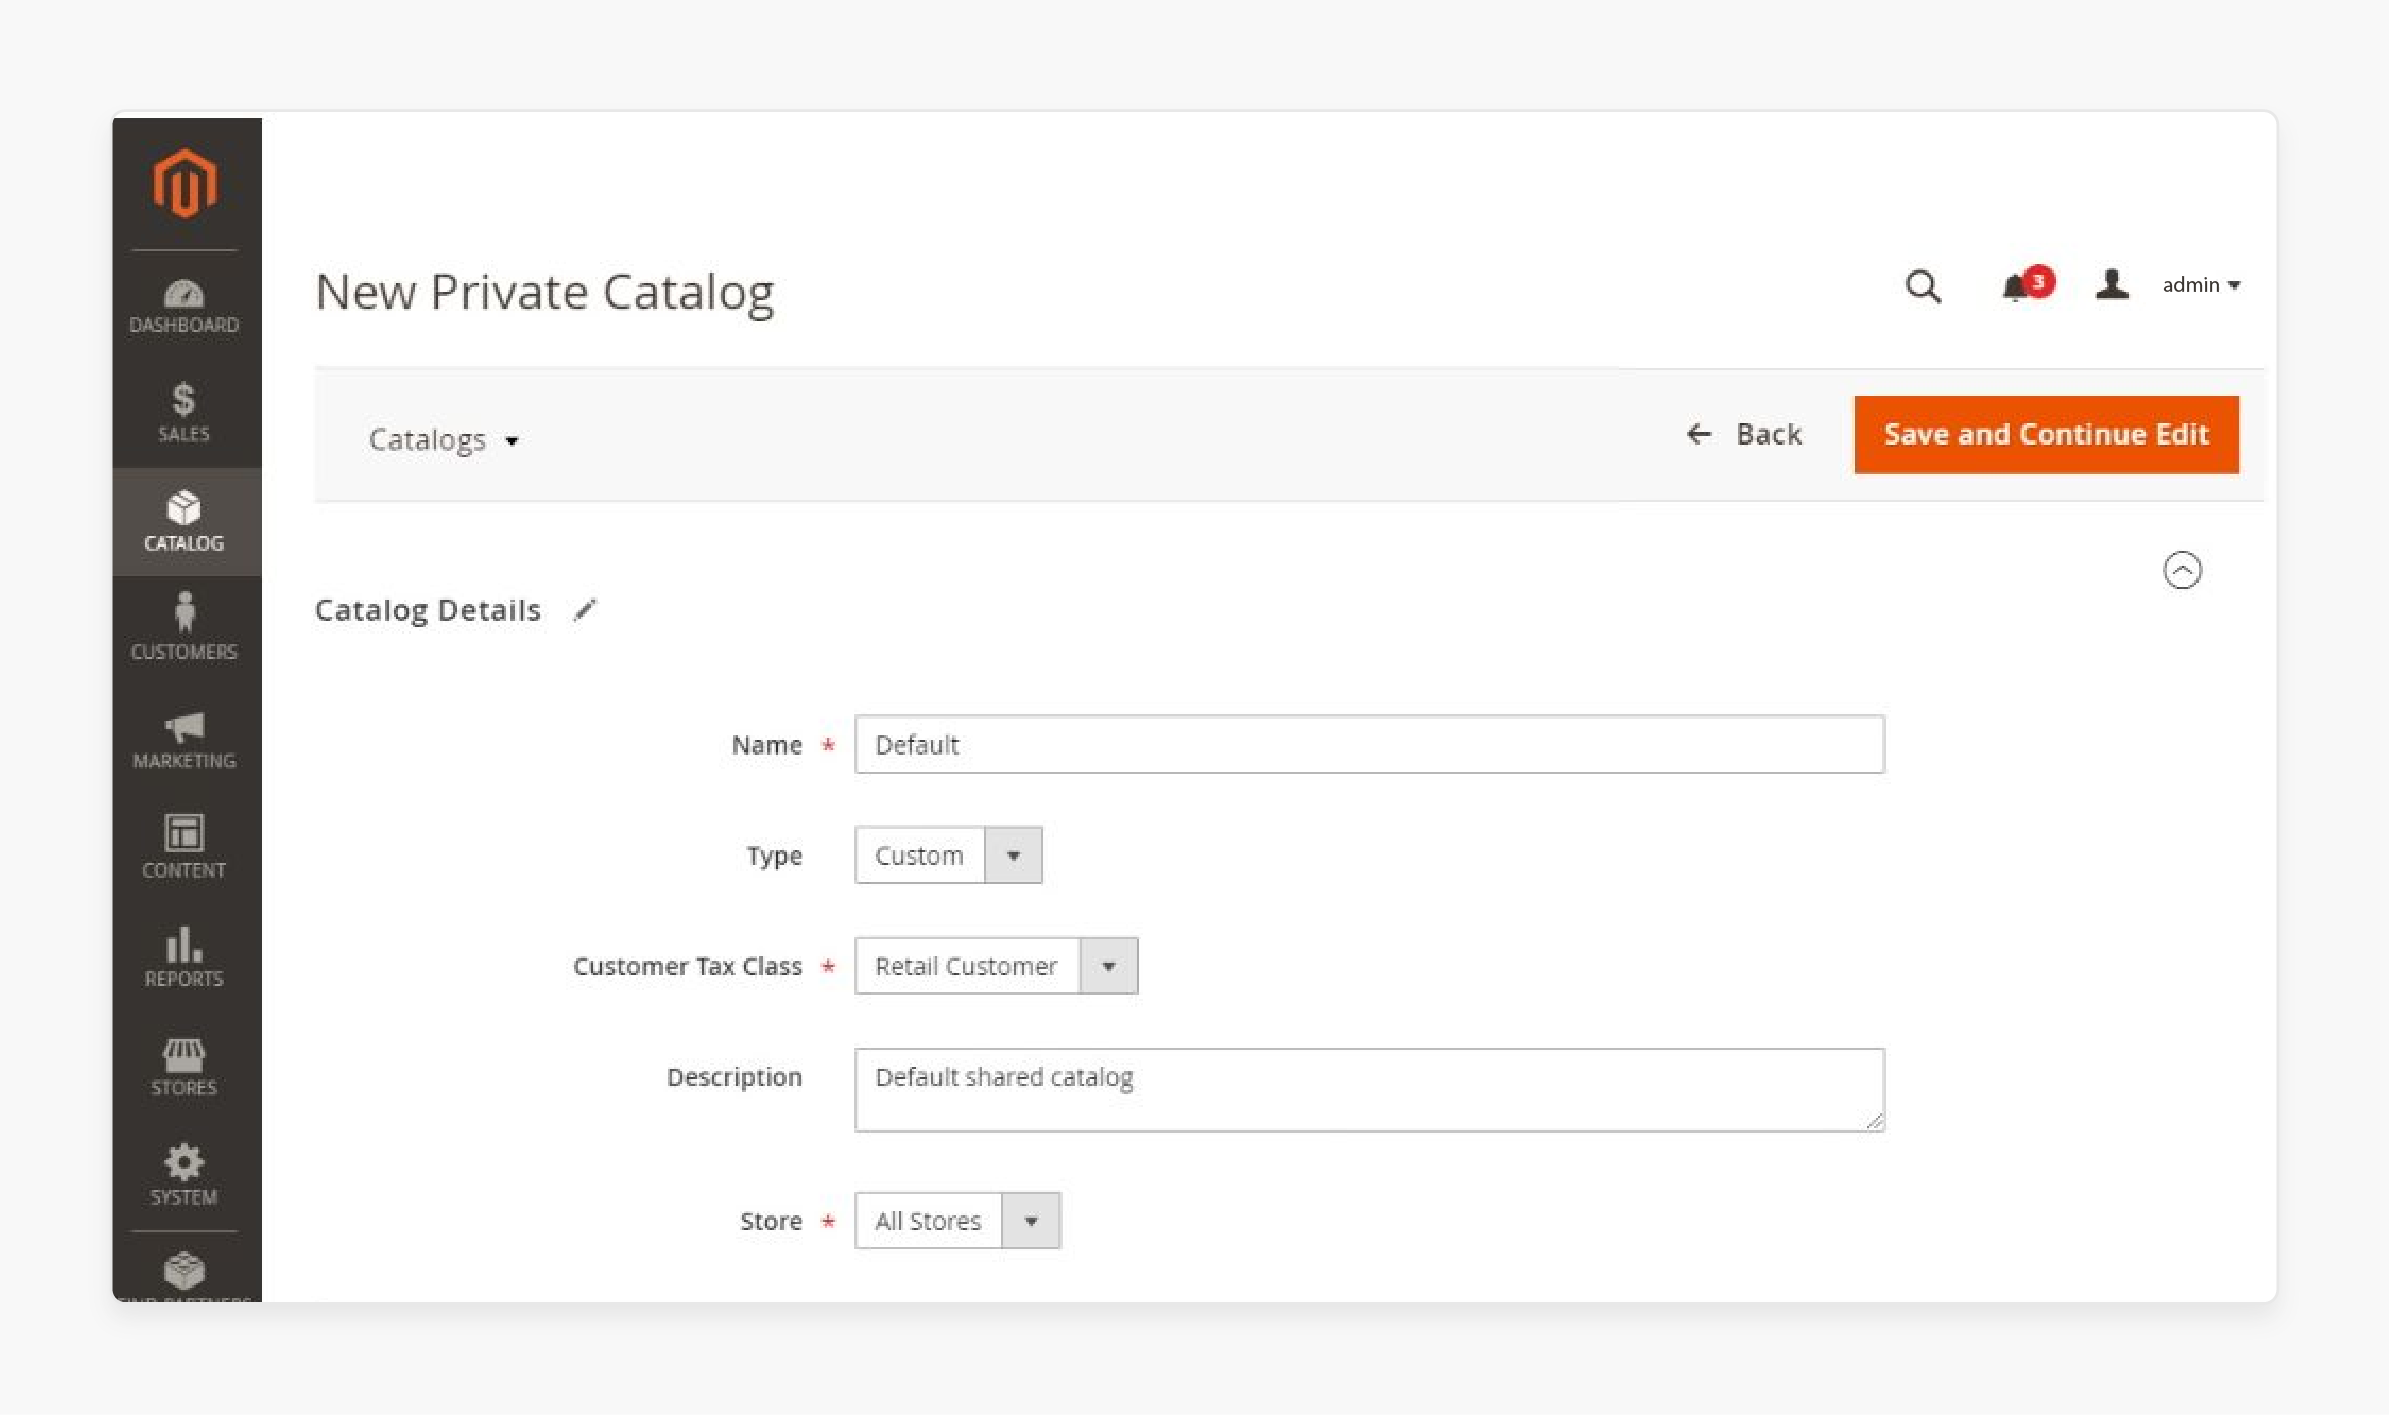
Task: Open the Dashboard sidebar menu
Action: pos(185,305)
